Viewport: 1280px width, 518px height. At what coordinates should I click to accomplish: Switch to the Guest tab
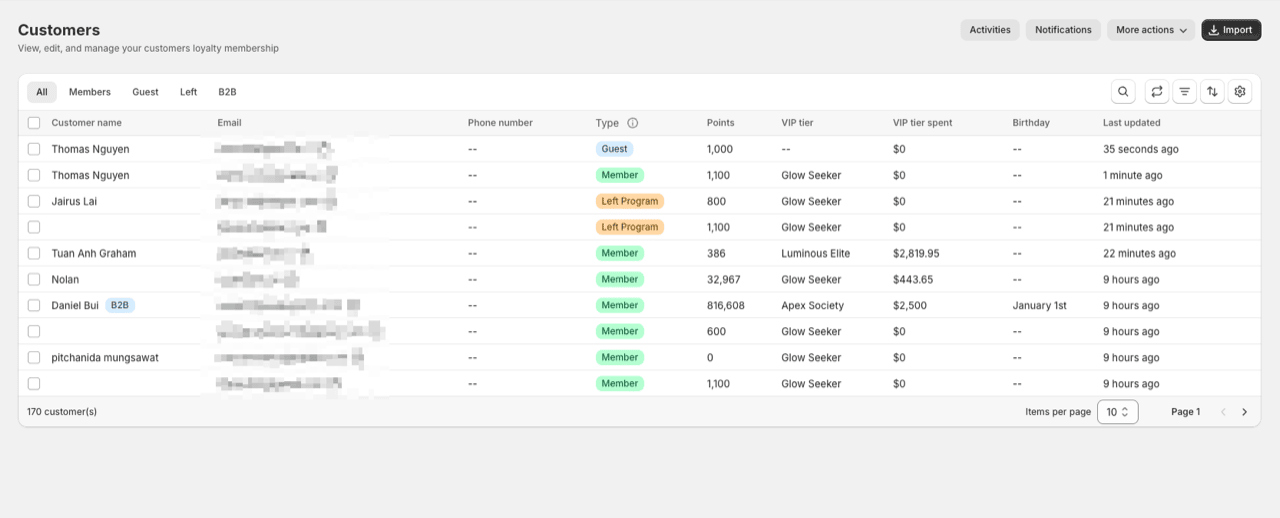point(145,92)
